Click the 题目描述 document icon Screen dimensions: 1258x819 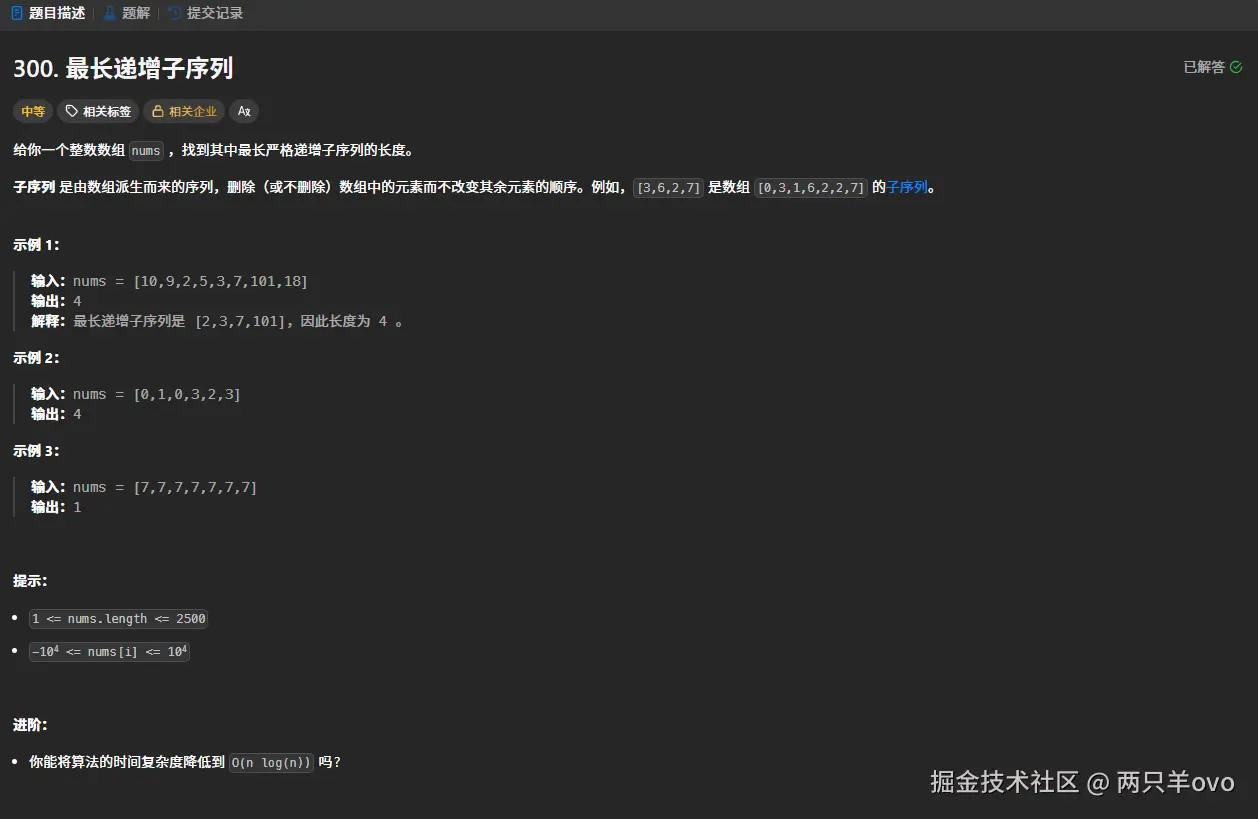point(17,13)
